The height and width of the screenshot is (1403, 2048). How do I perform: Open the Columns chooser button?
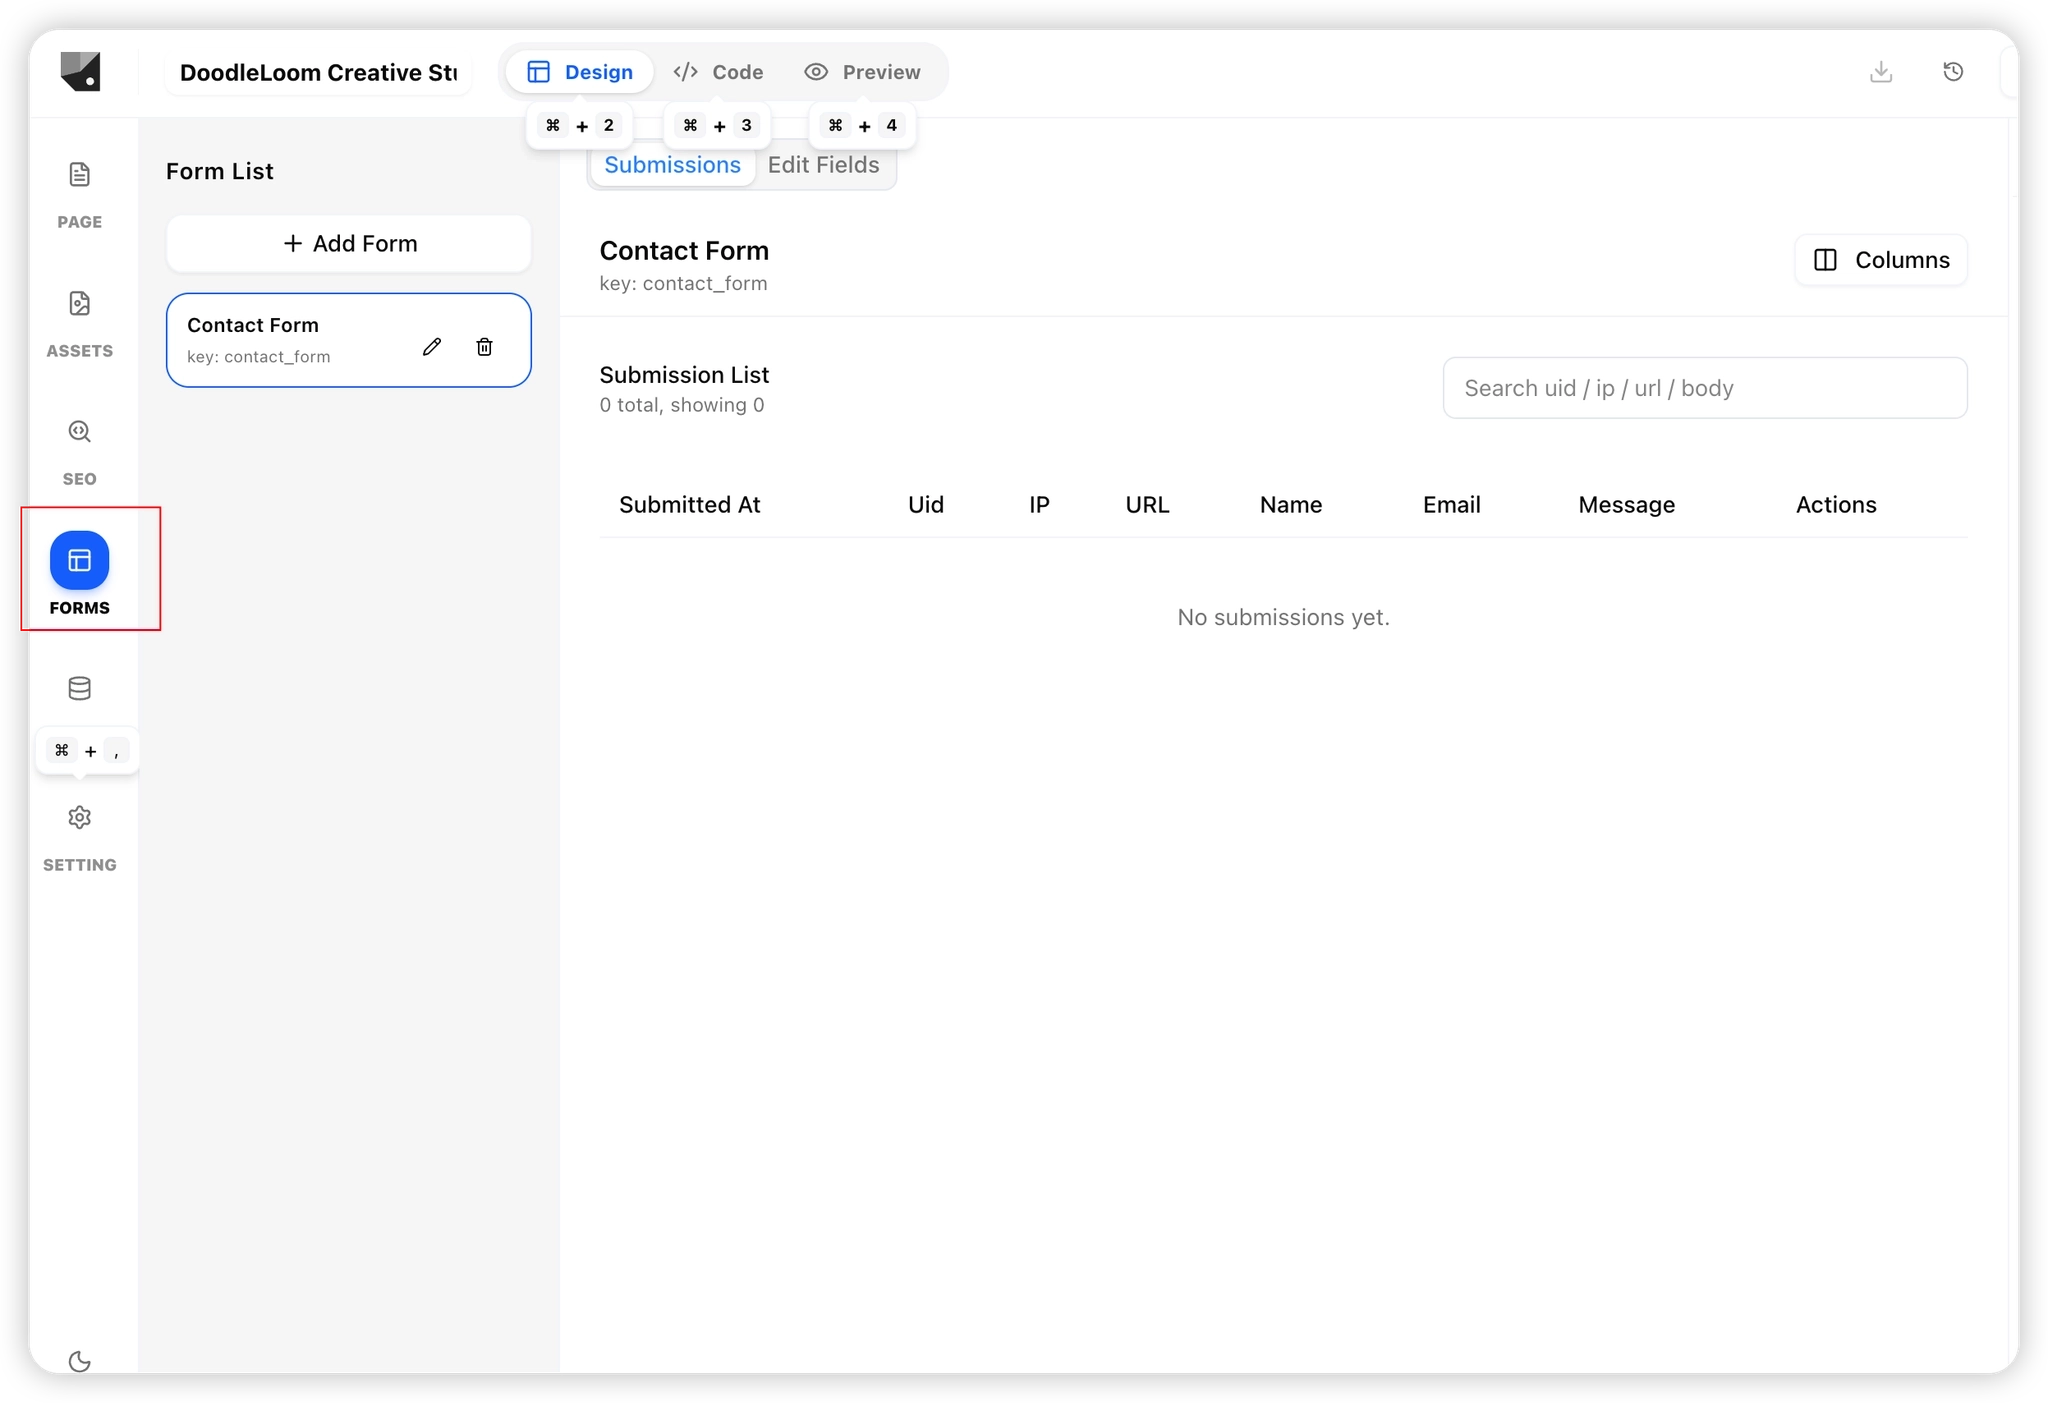1881,260
